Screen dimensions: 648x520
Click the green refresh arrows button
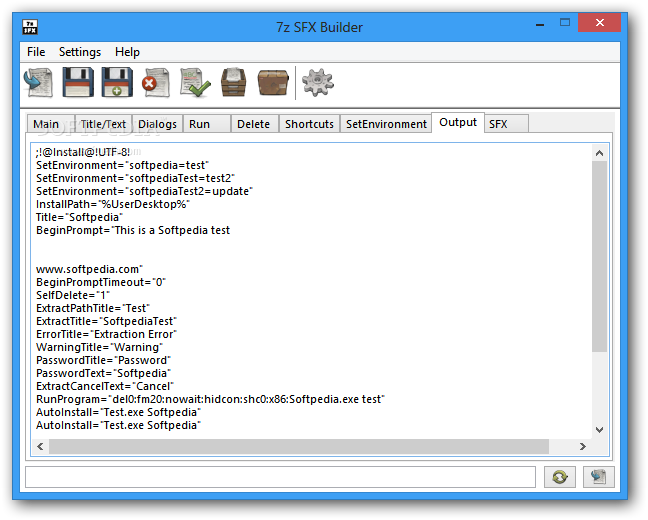coord(560,477)
